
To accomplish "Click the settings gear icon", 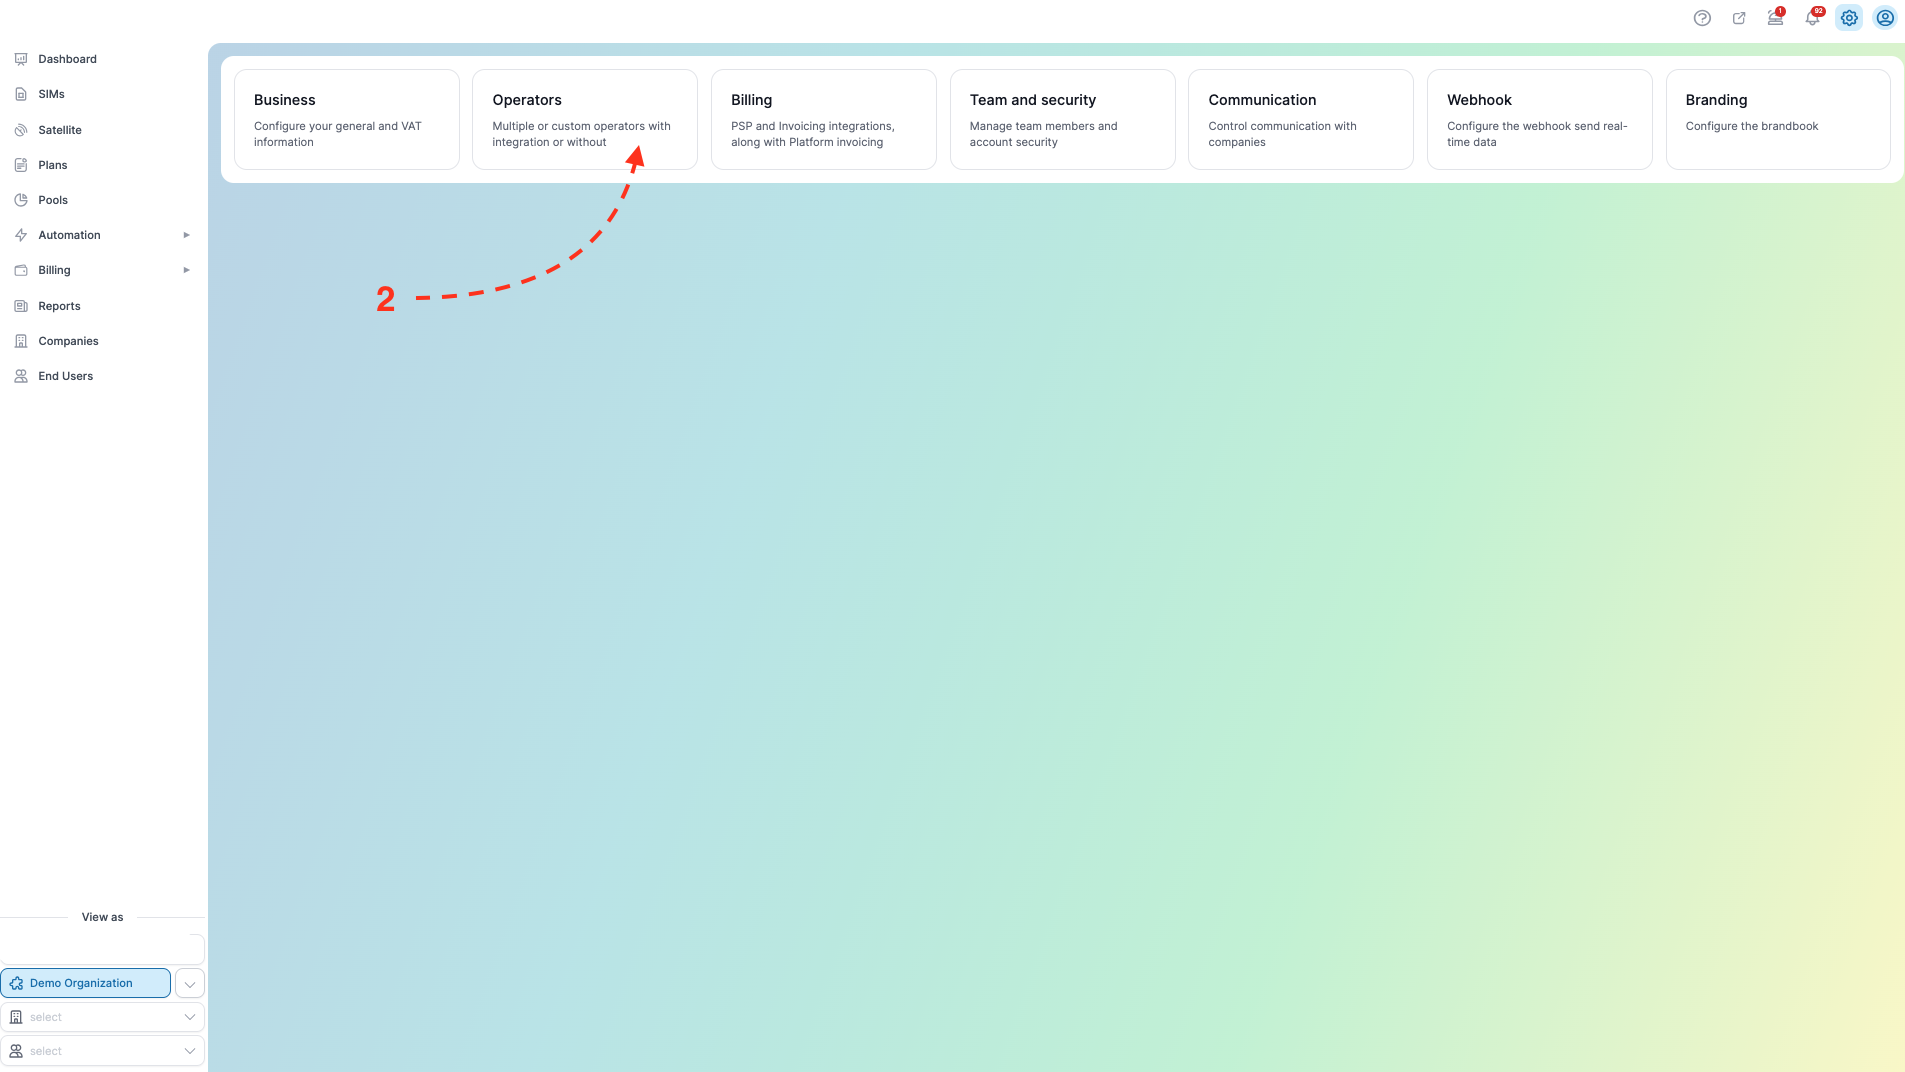I will [1849, 18].
